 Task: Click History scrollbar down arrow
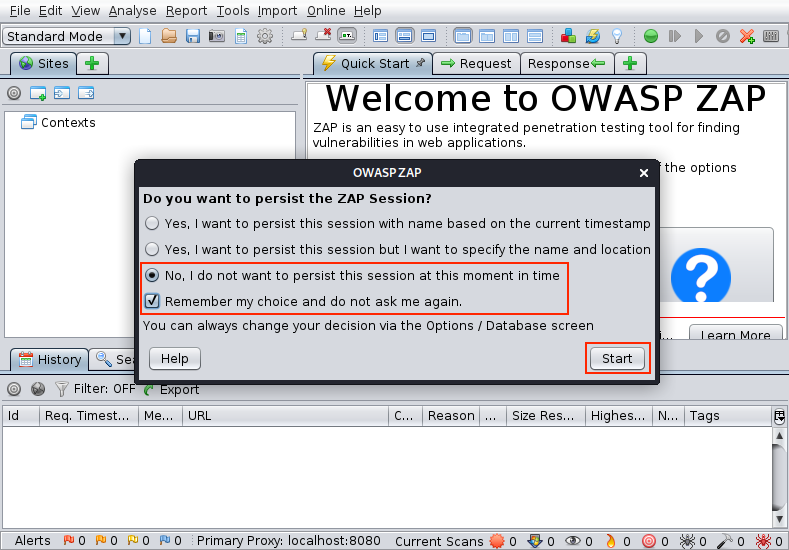point(779,519)
